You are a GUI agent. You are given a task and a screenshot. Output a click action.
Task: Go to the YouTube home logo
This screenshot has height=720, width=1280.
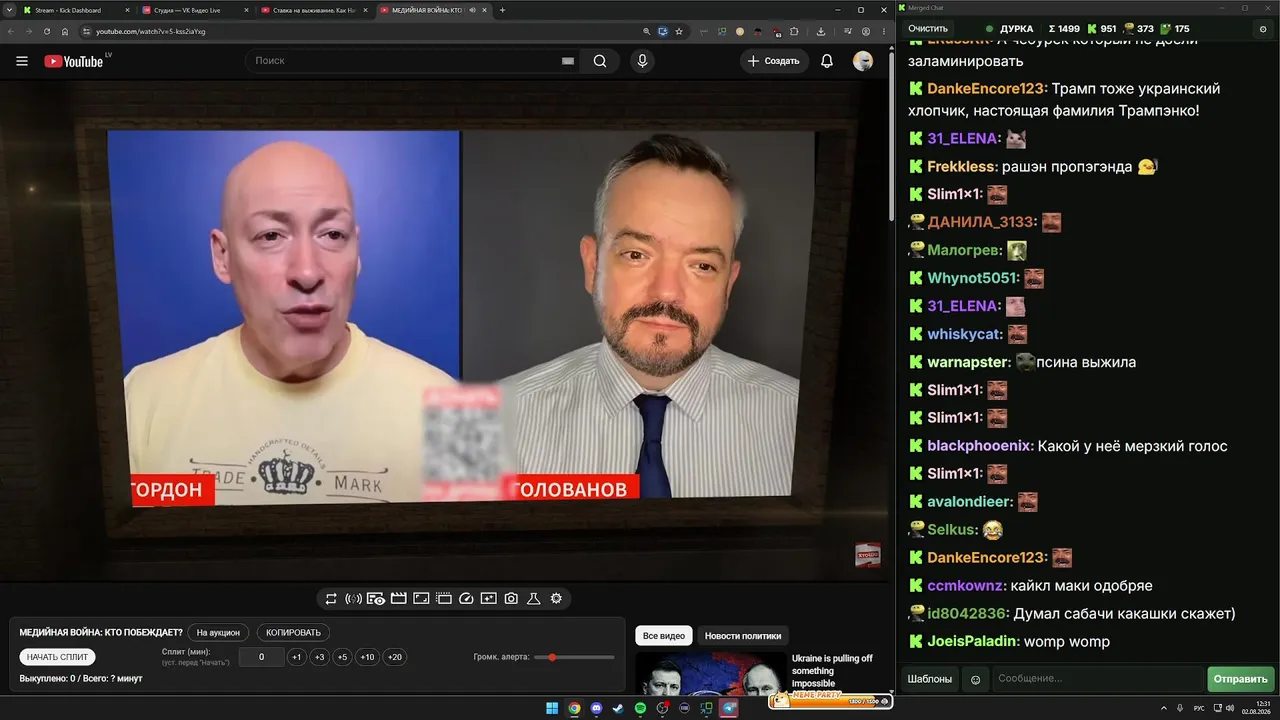click(74, 61)
